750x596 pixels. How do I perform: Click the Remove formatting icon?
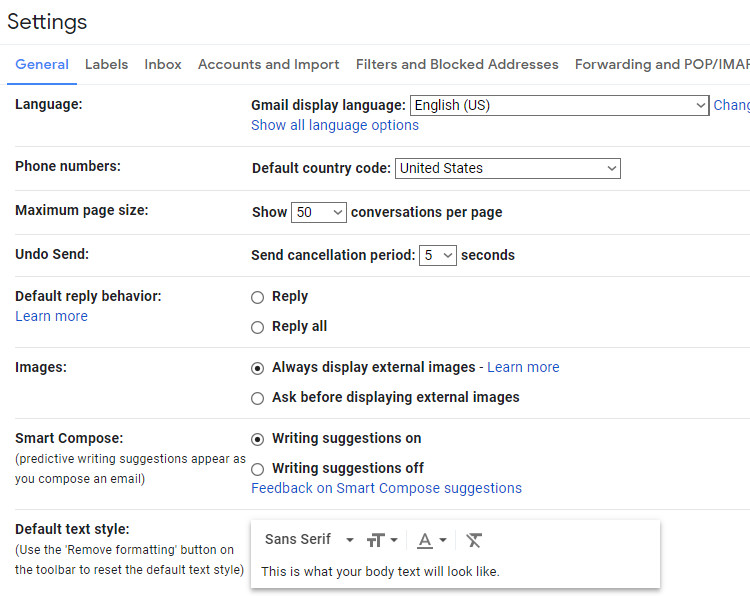pos(474,540)
